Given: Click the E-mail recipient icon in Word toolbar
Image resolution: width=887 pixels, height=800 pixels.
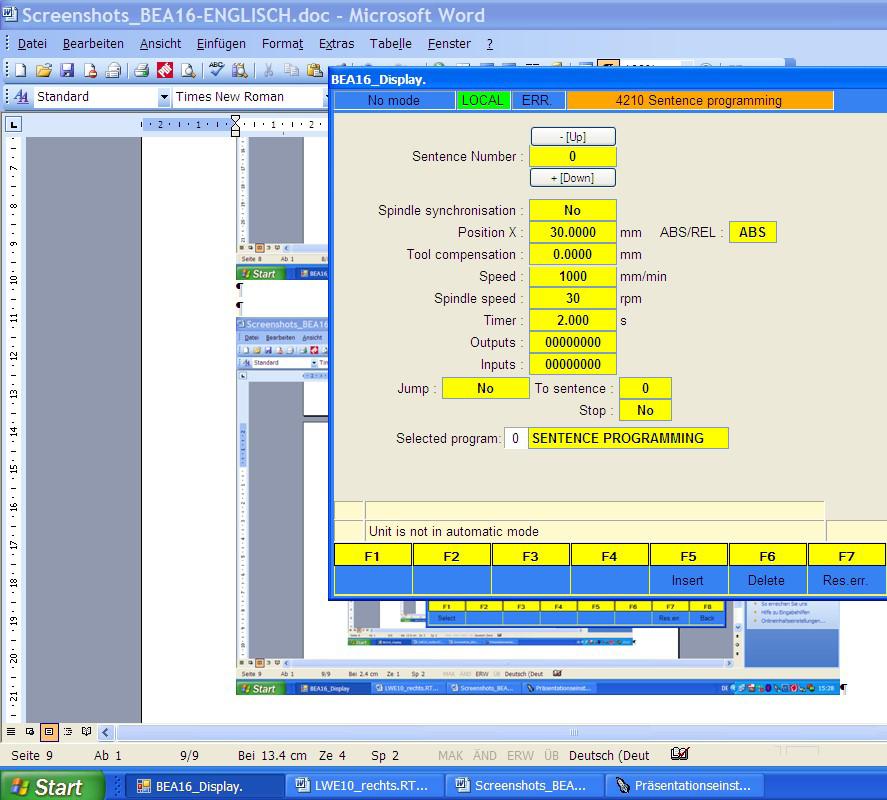Looking at the screenshot, I should click(113, 70).
